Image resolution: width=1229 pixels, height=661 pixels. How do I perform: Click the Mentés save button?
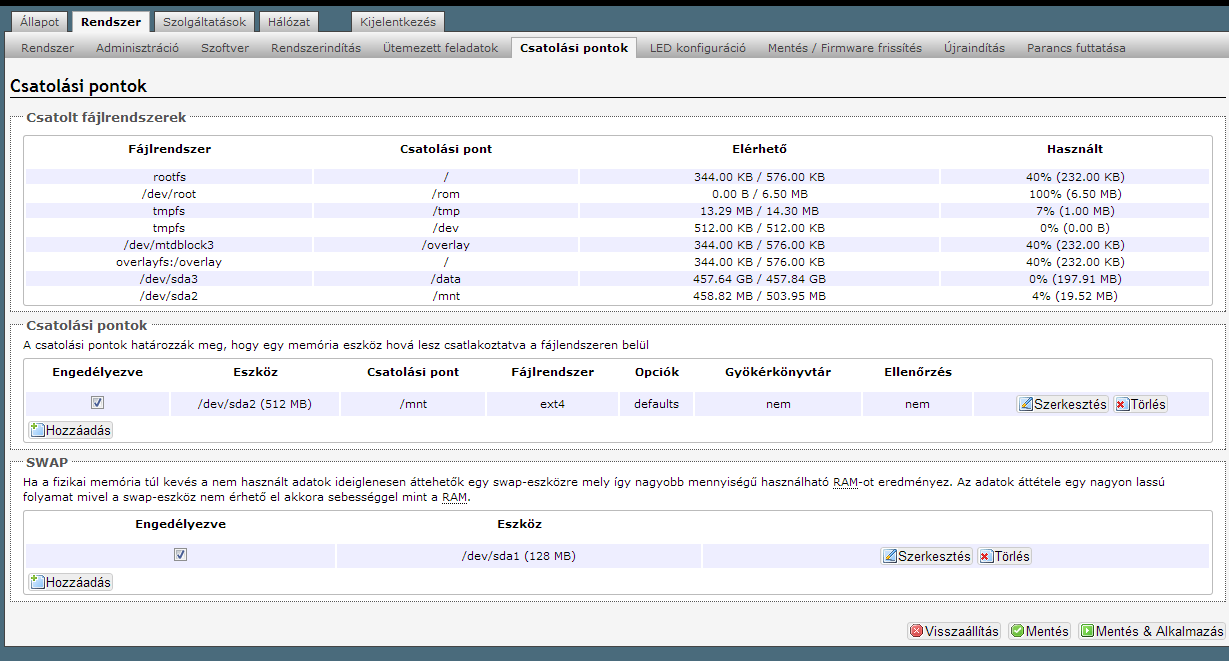(x=1039, y=632)
